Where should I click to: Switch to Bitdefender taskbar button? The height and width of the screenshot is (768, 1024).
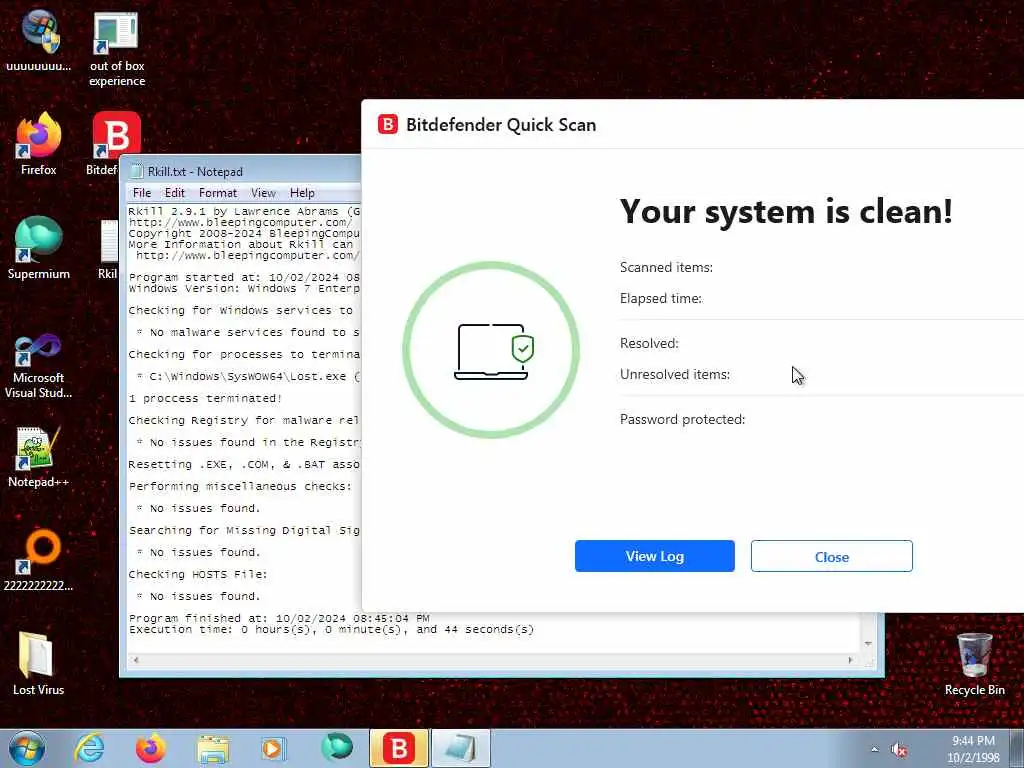pos(399,748)
